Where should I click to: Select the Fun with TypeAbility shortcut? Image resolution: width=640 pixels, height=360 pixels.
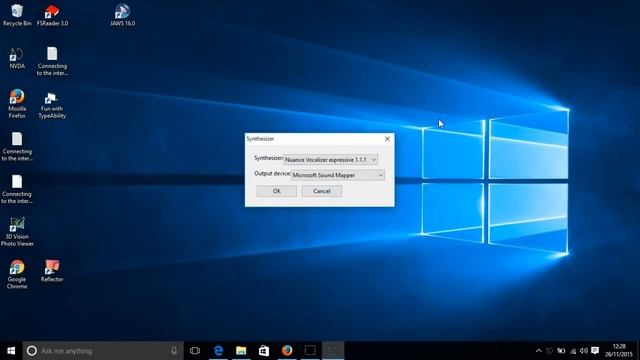[52, 105]
